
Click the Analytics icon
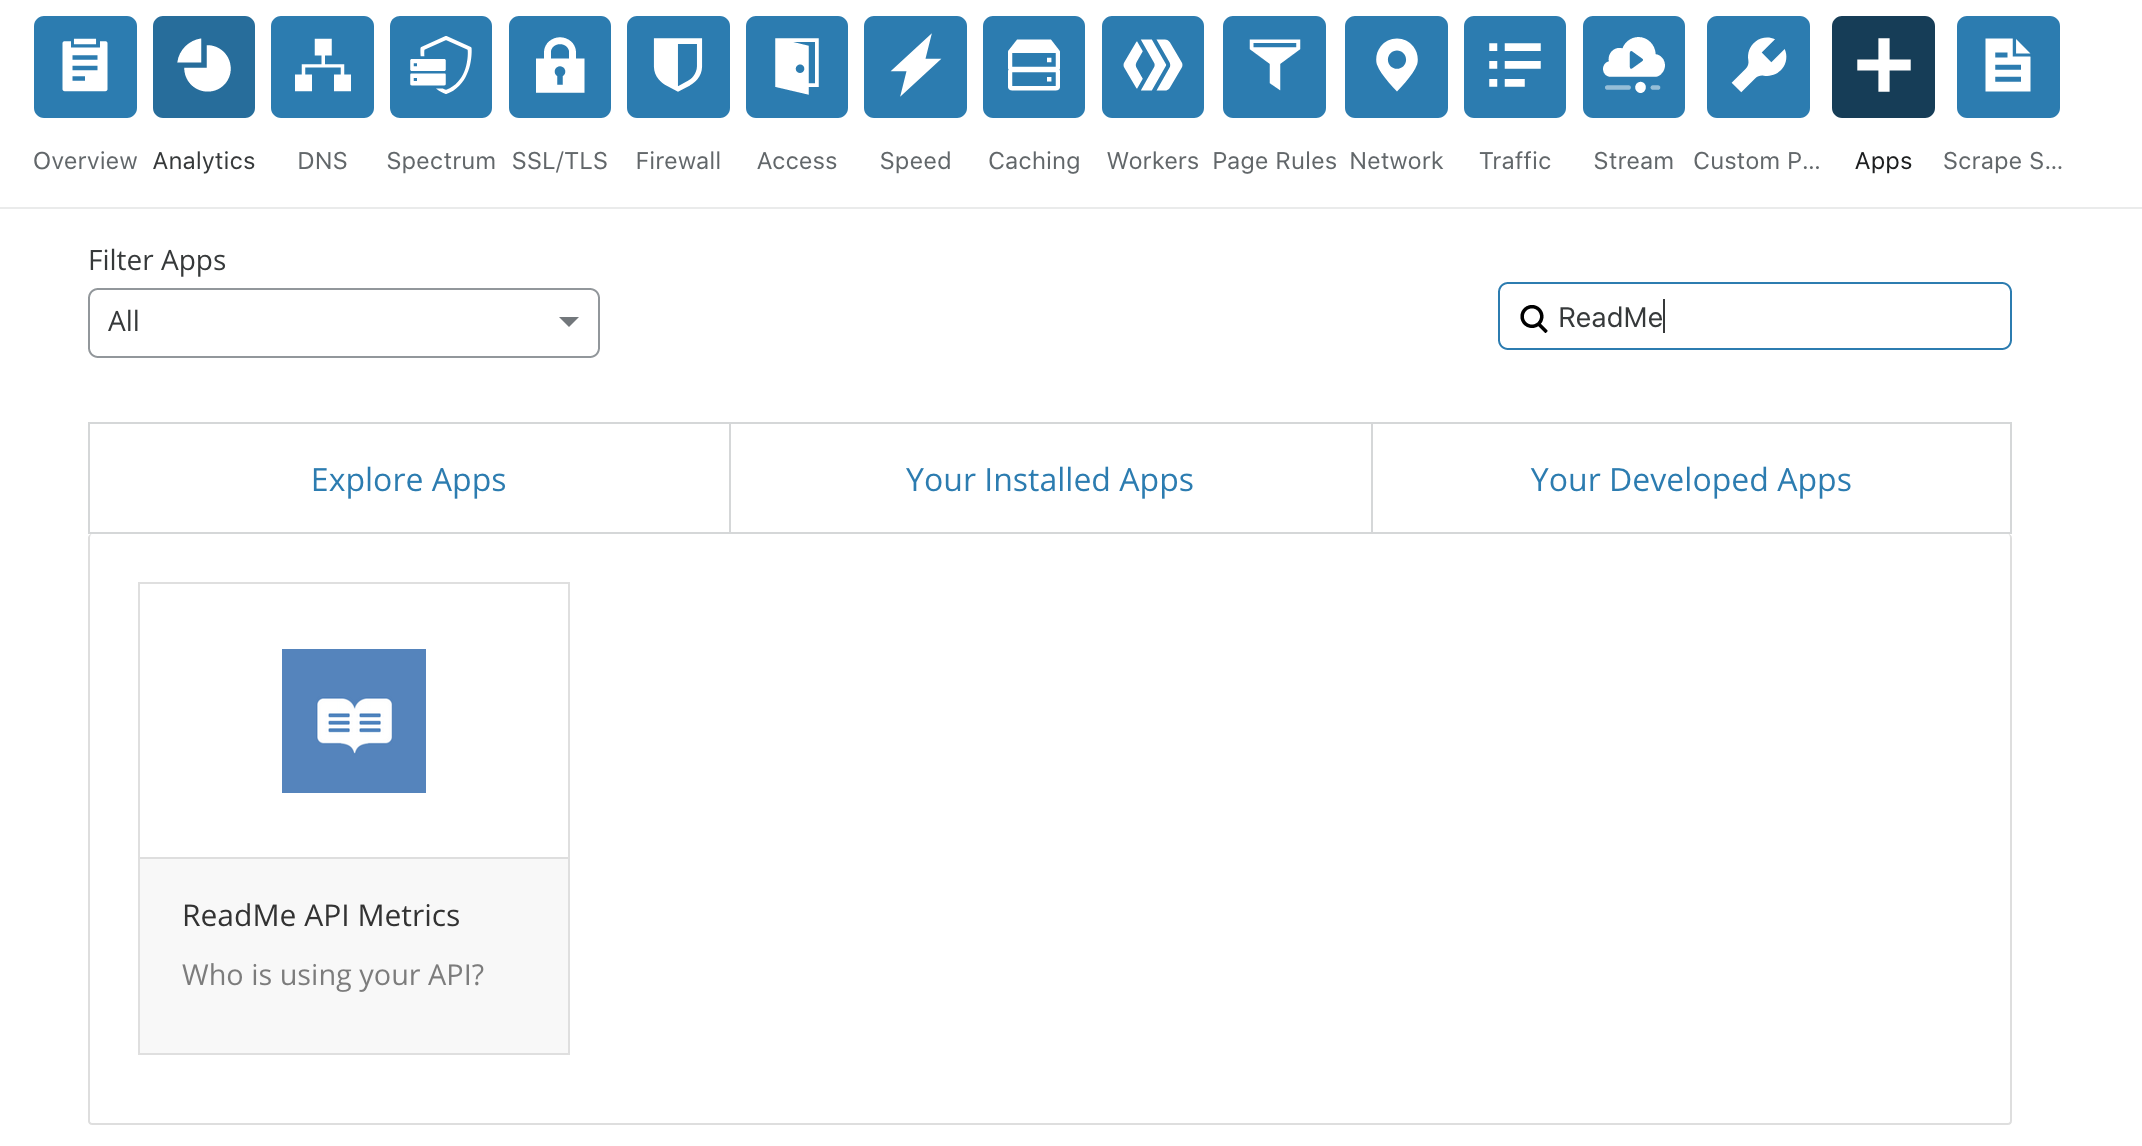pos(204,64)
